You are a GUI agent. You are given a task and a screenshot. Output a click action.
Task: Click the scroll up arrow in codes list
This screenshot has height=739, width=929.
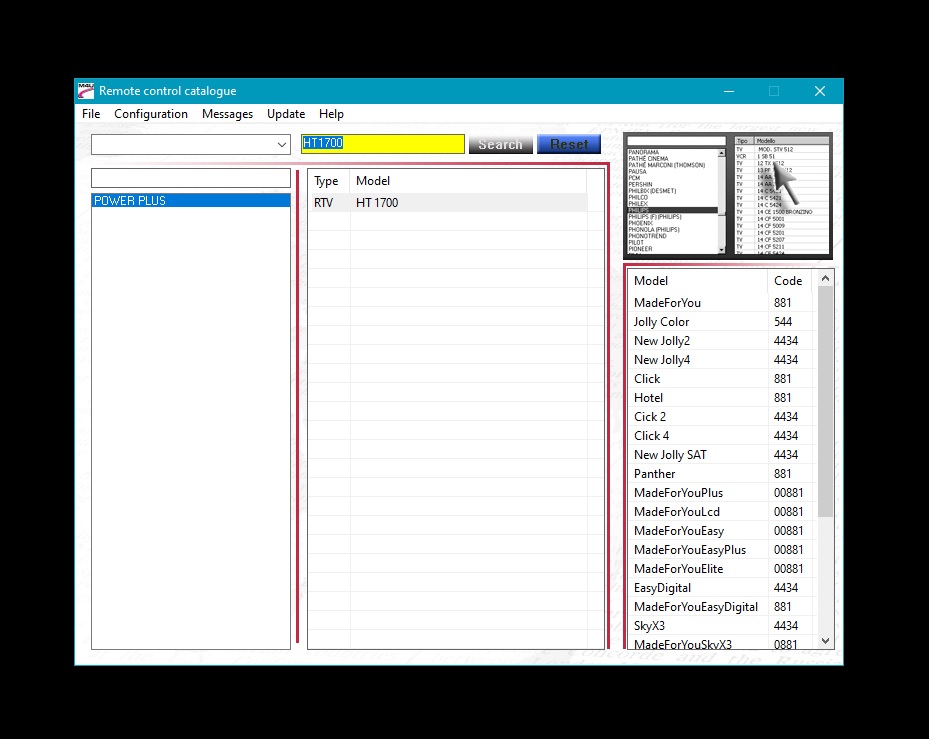(825, 278)
